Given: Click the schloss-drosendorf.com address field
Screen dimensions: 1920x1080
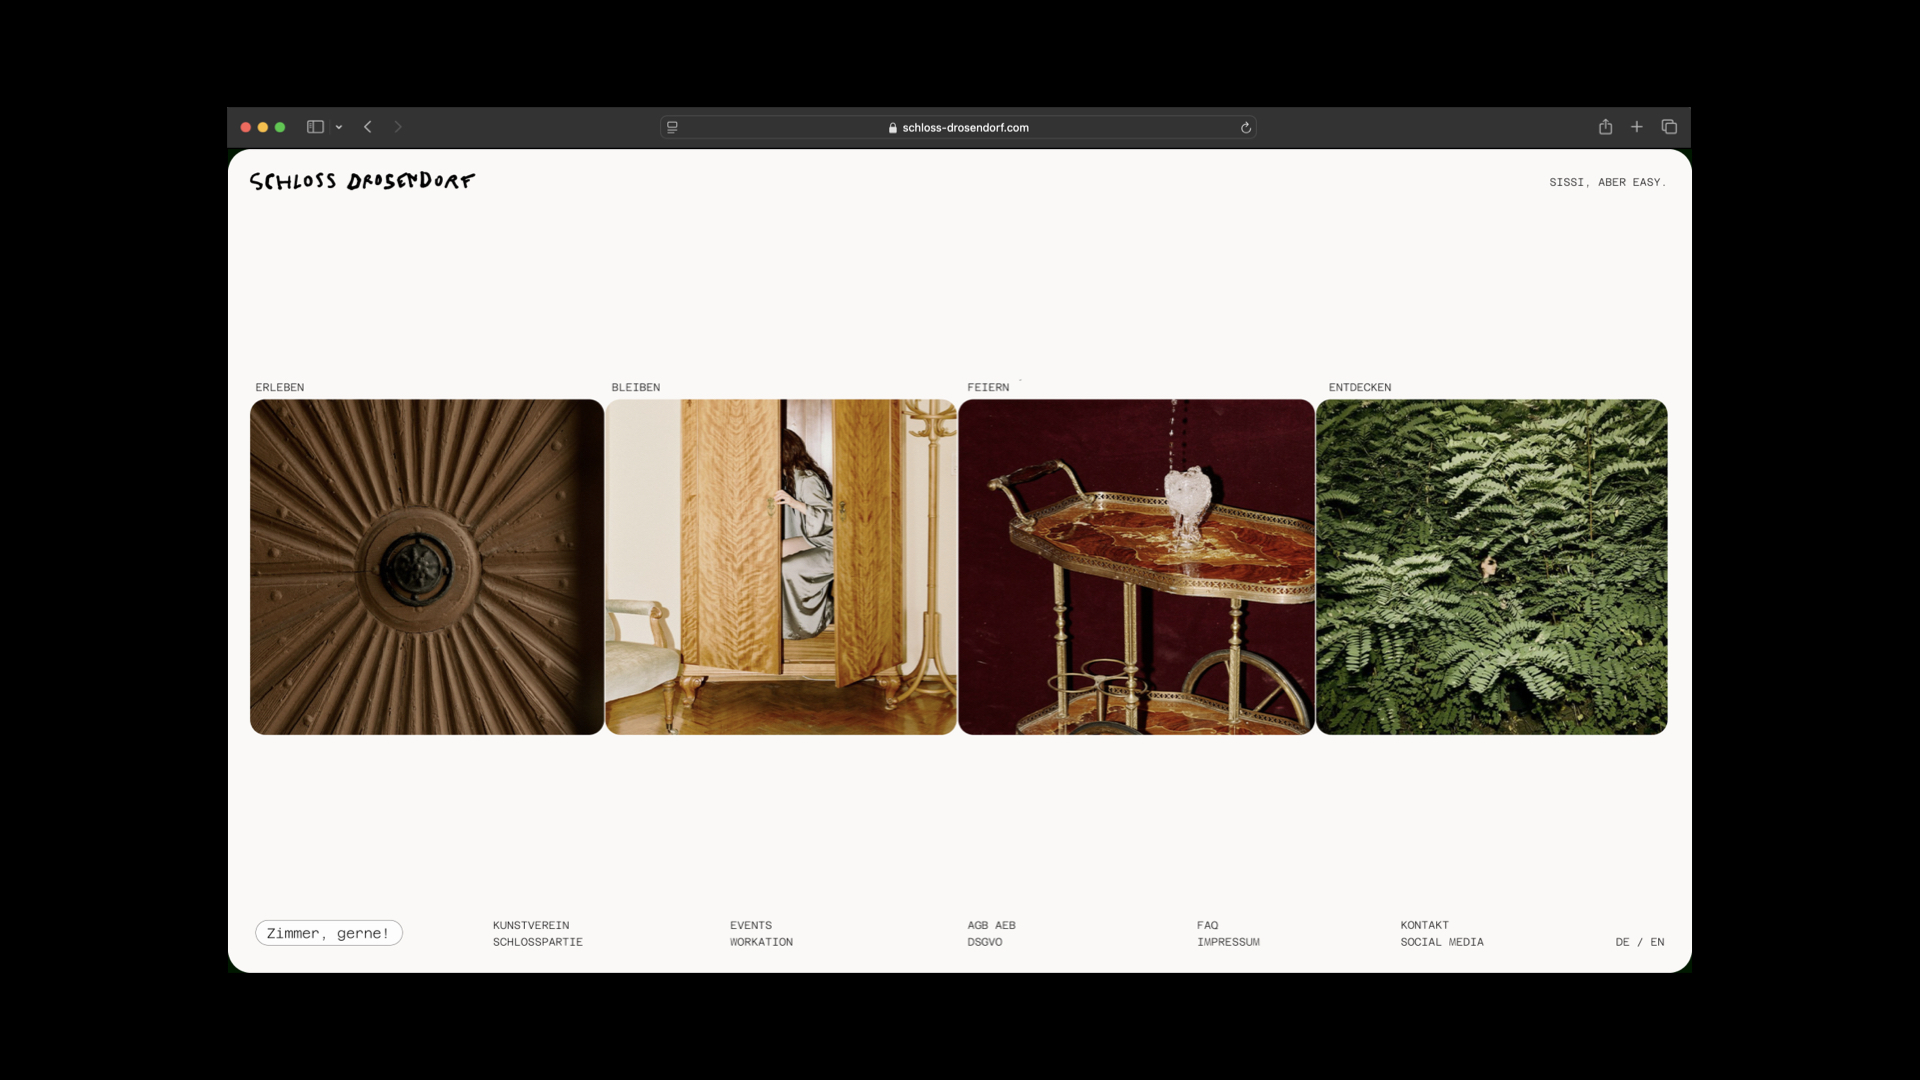Looking at the screenshot, I should 964,127.
